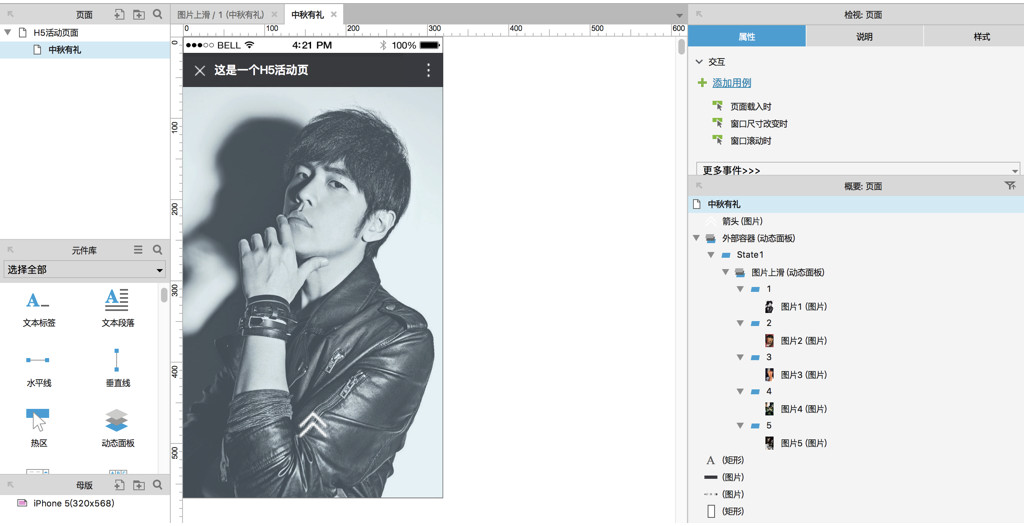The image size is (1024, 526).
Task: Switch to the 图片上滑 / 1 document tab
Action: pos(219,15)
